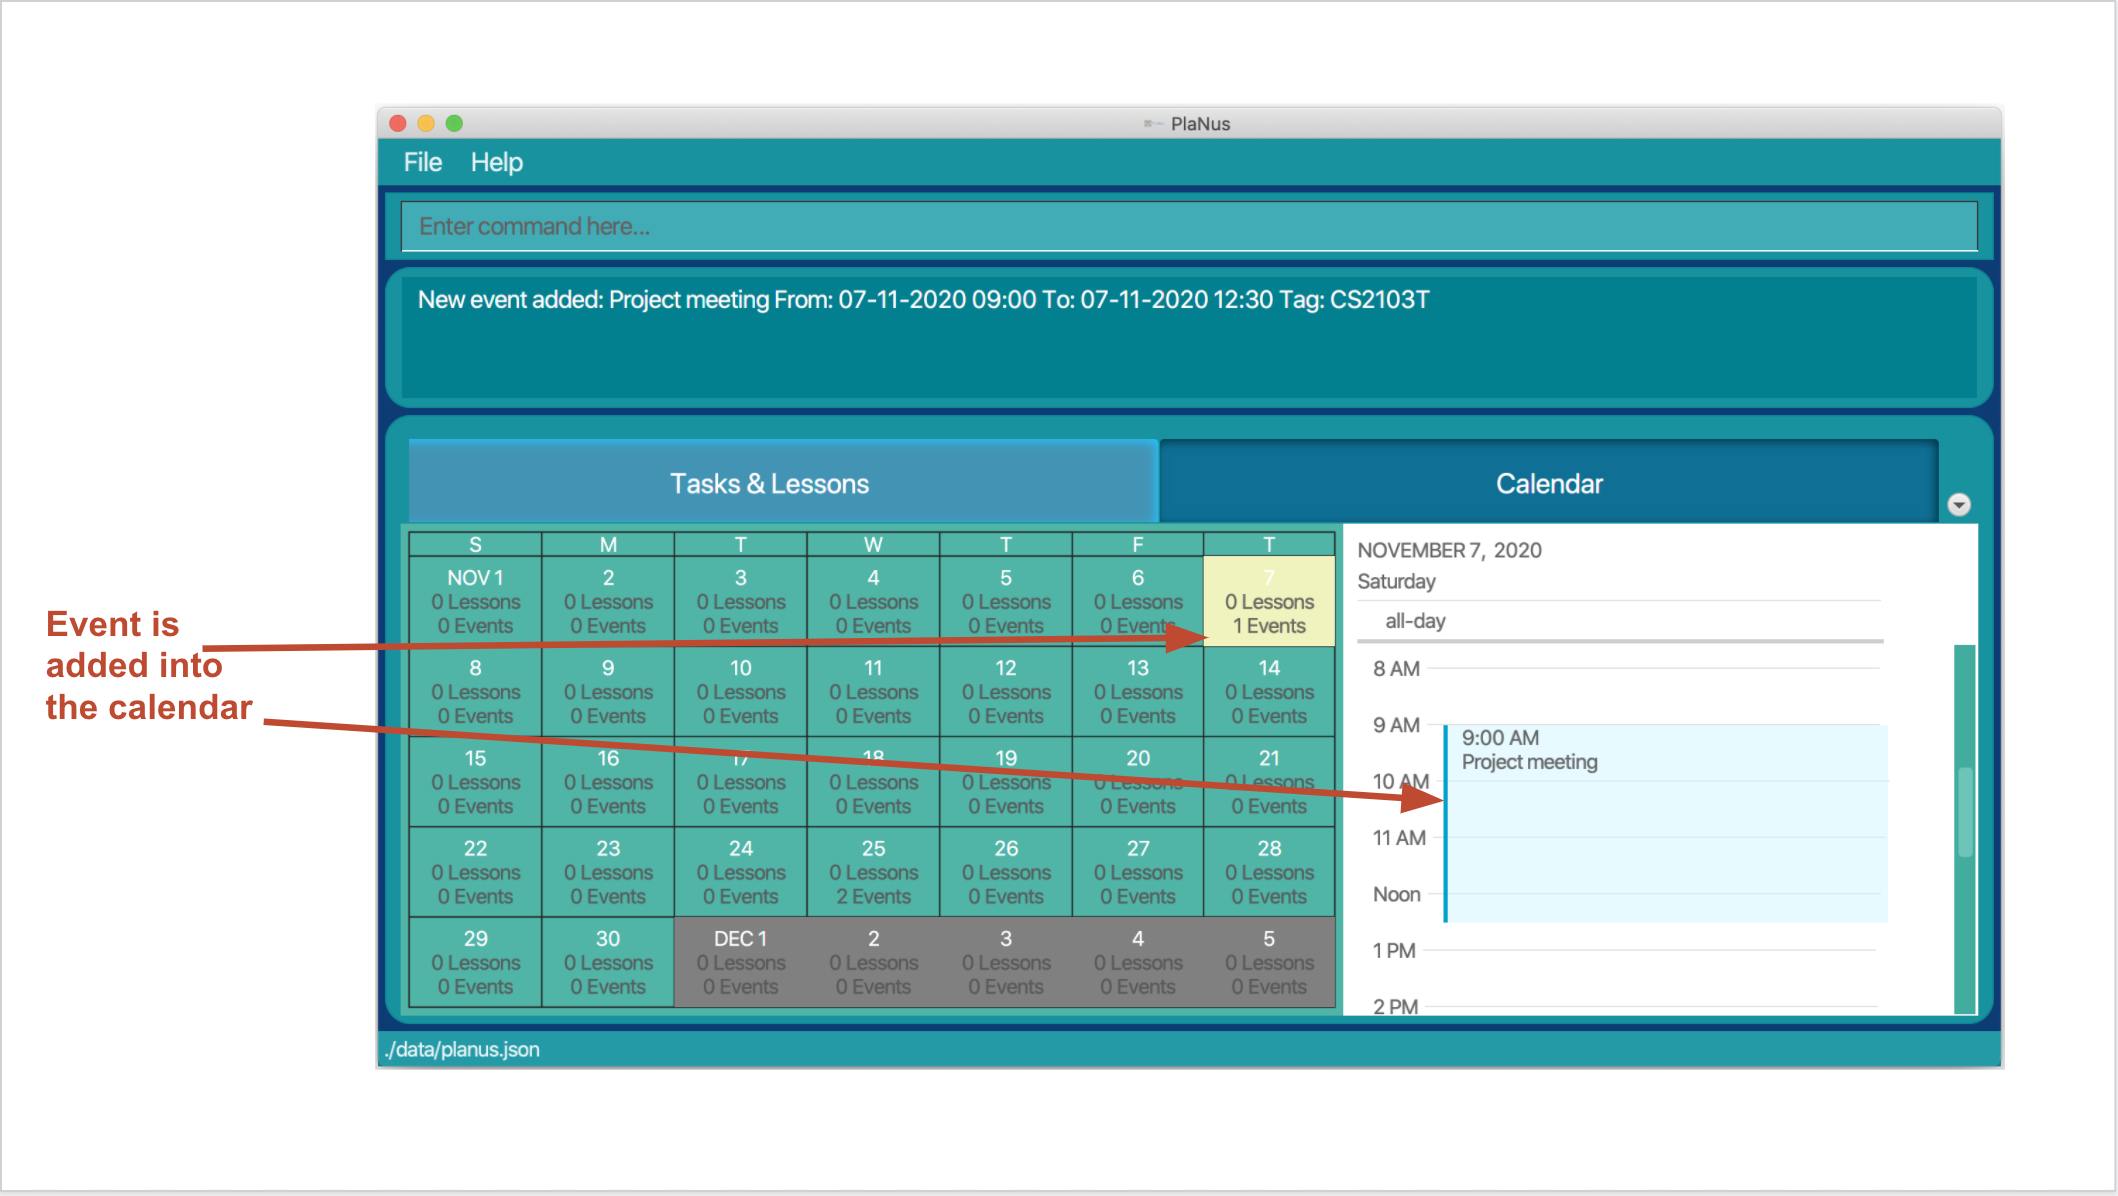Select November 28 in the calendar

click(1269, 872)
